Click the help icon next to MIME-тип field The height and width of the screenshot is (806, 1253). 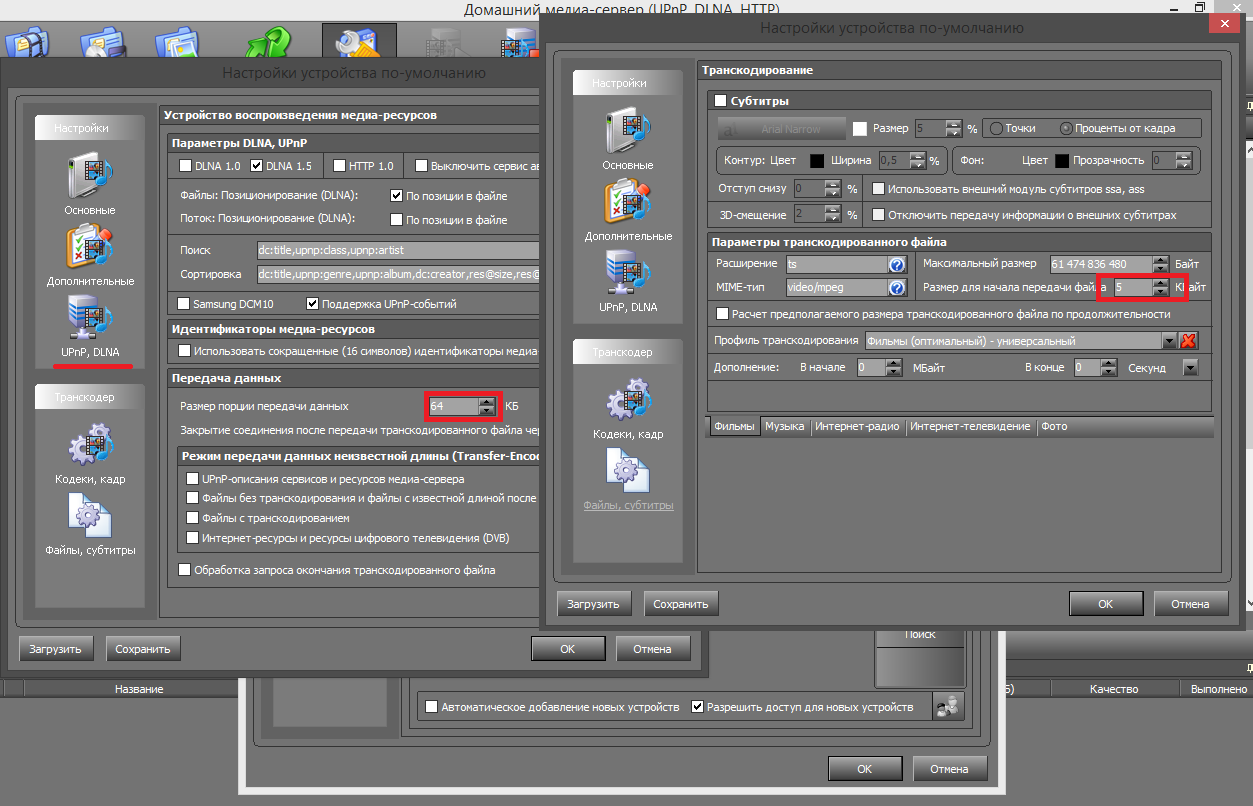[897, 288]
